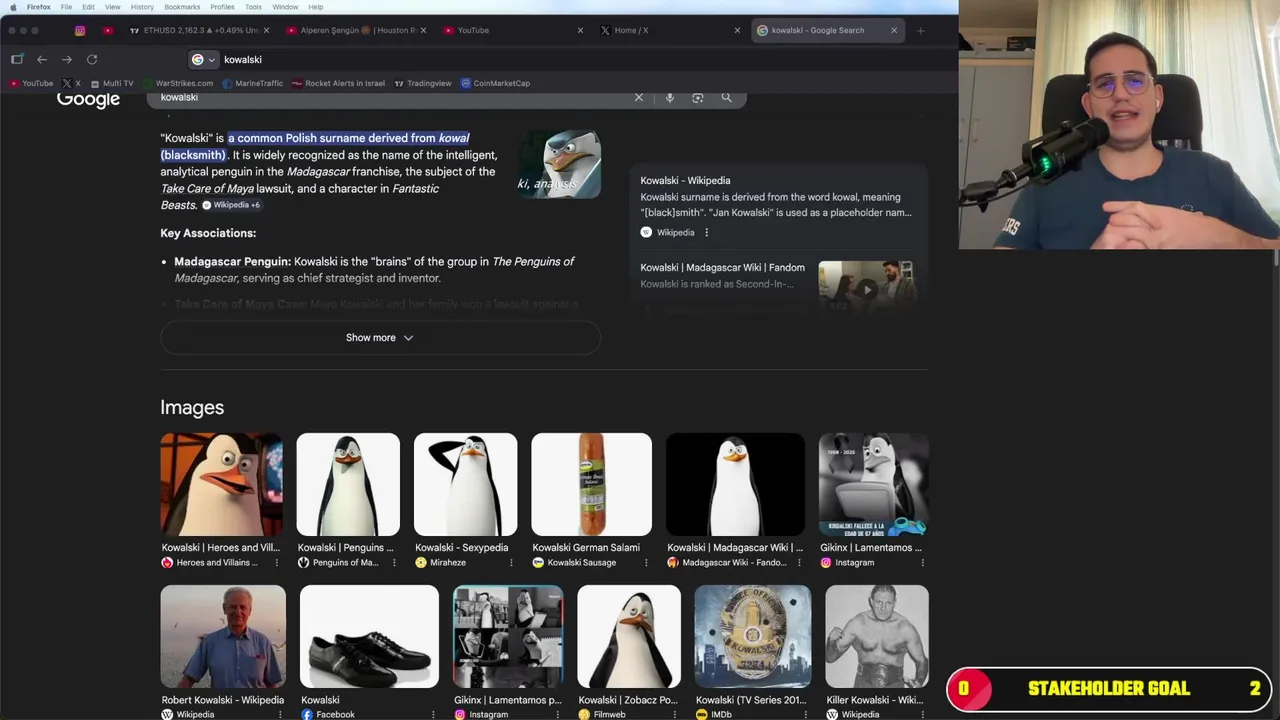Toggle the Firefox sidebar button
Screen dimensions: 1280x720
click(x=17, y=59)
